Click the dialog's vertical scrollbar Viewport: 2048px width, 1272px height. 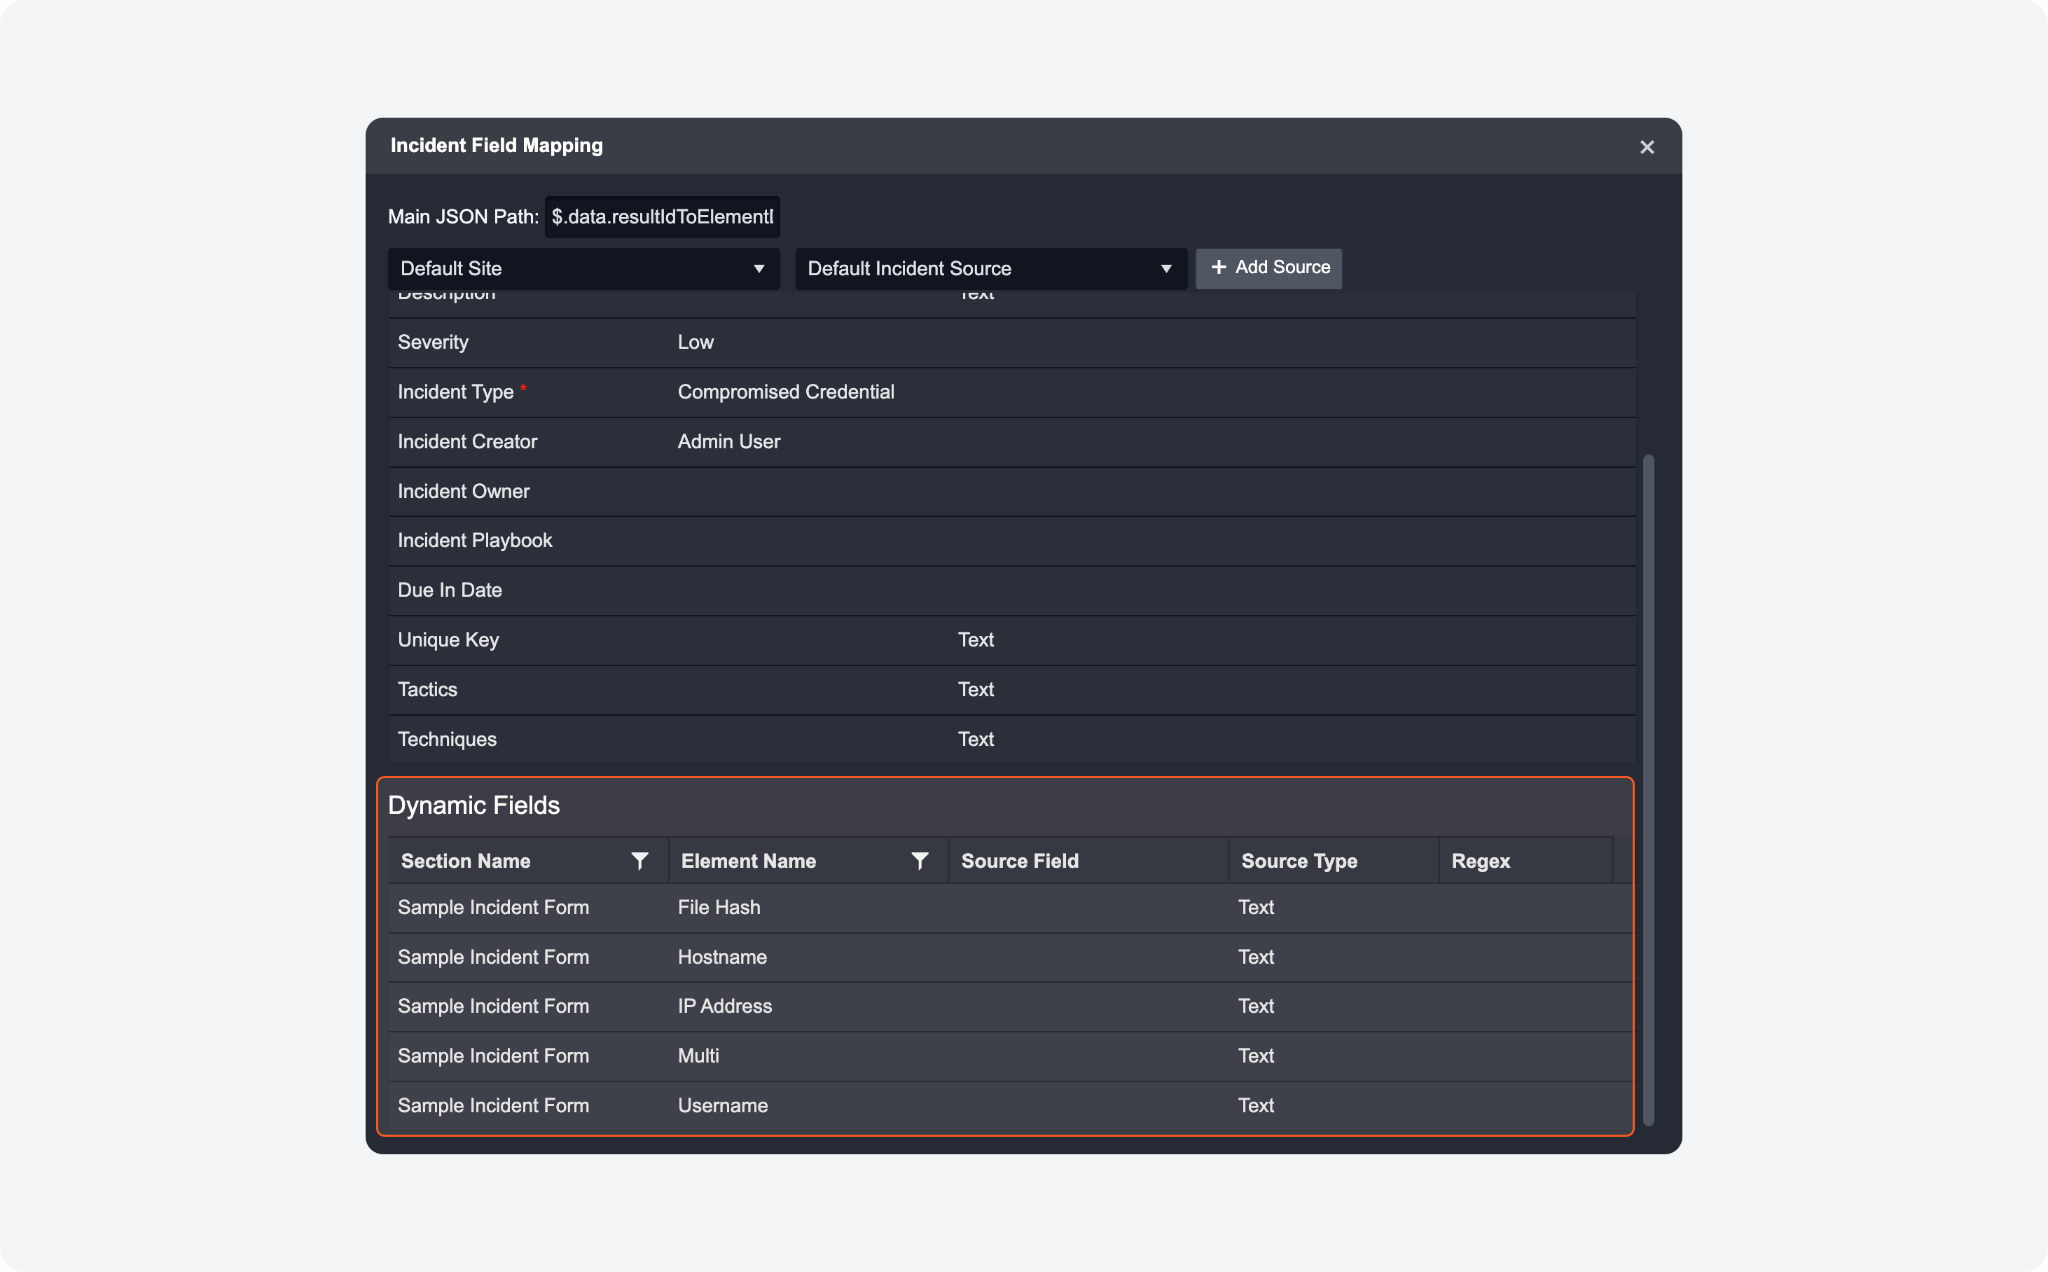[x=1648, y=788]
